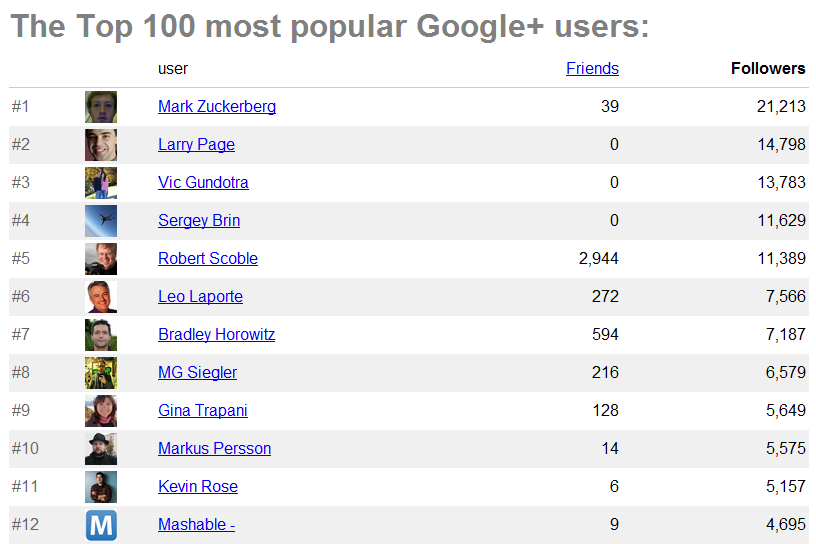Click the Followers column header
816x544 pixels.
[x=767, y=69]
